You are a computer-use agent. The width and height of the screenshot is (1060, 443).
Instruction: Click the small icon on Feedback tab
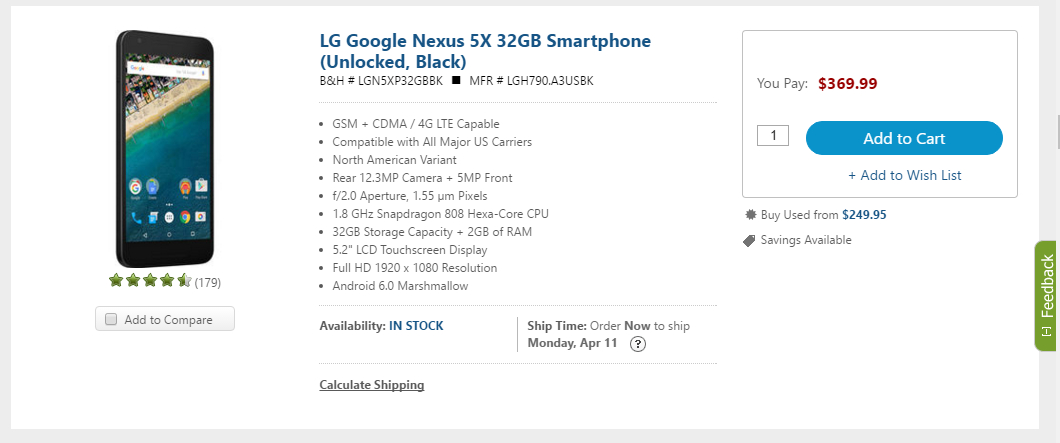click(1046, 331)
